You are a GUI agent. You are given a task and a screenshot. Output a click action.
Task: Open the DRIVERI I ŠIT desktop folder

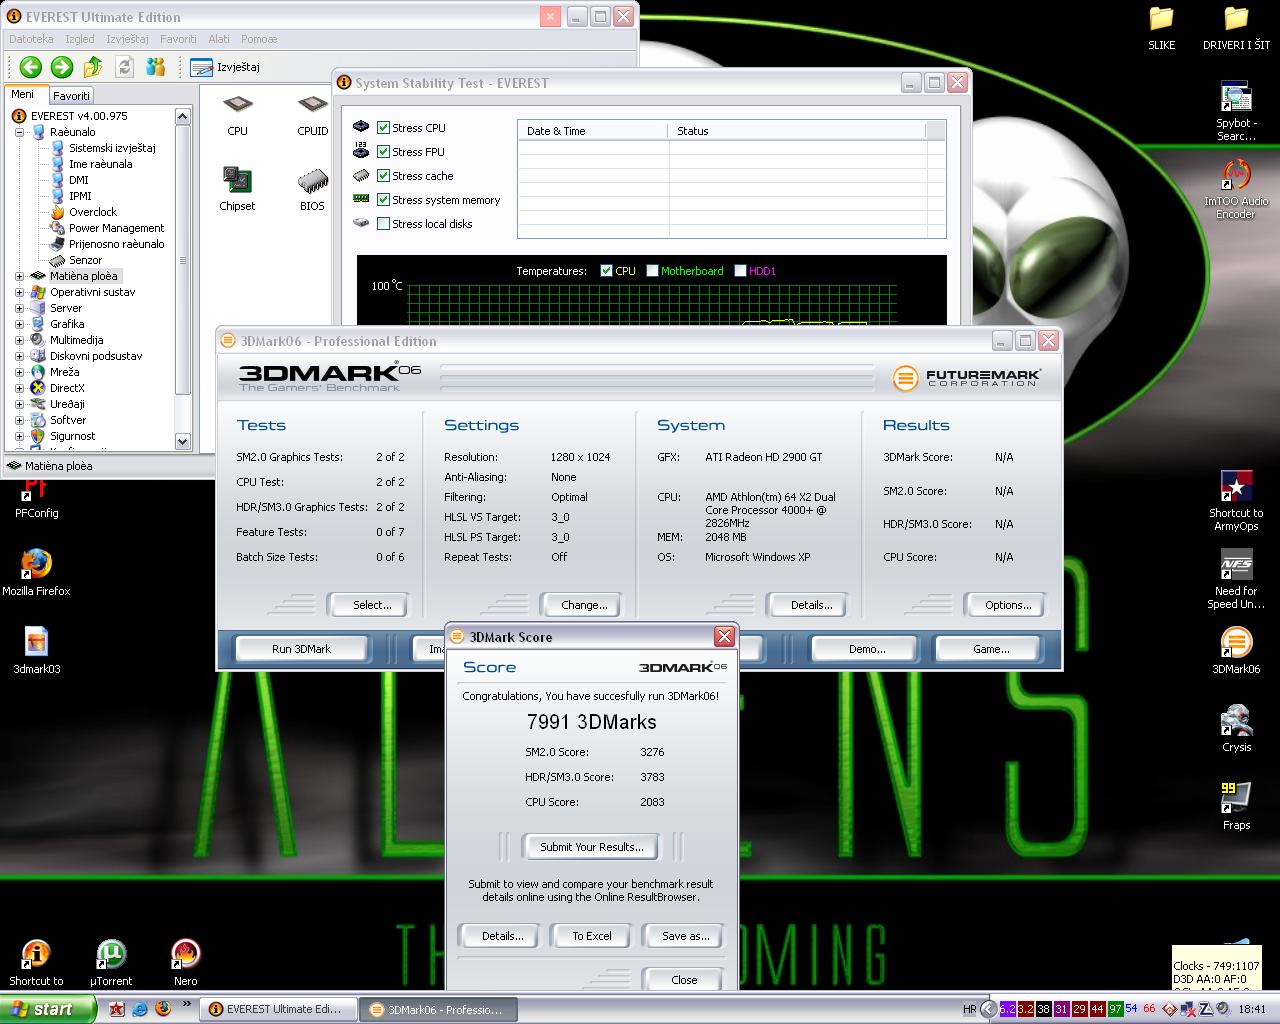tap(1237, 28)
